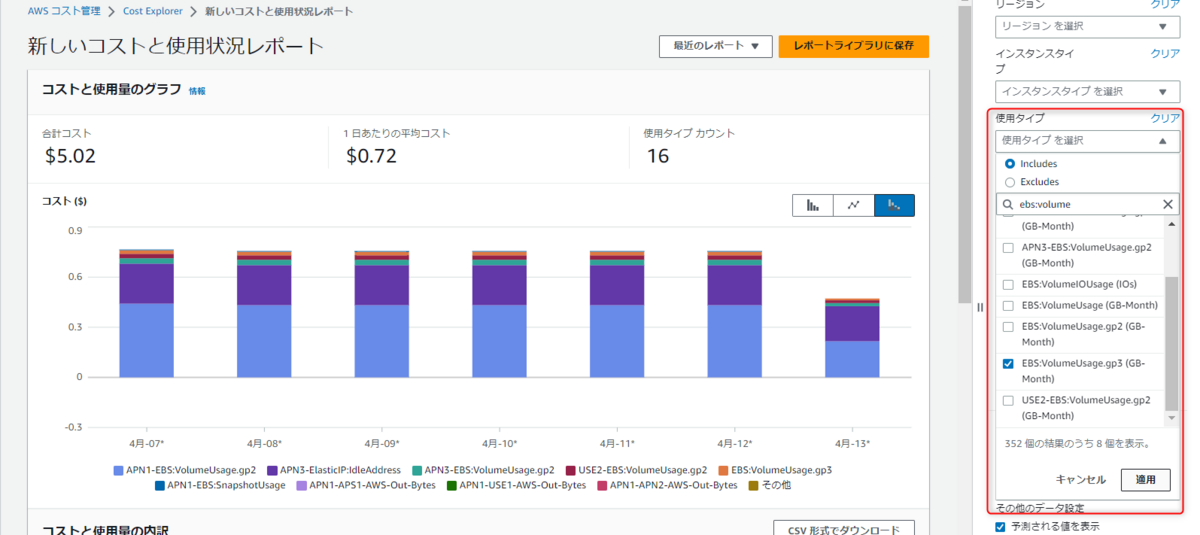This screenshot has height=535, width=1200.
Task: Click APN3-ElasticIP:IdleAddress legend swatch
Action: tap(273, 469)
